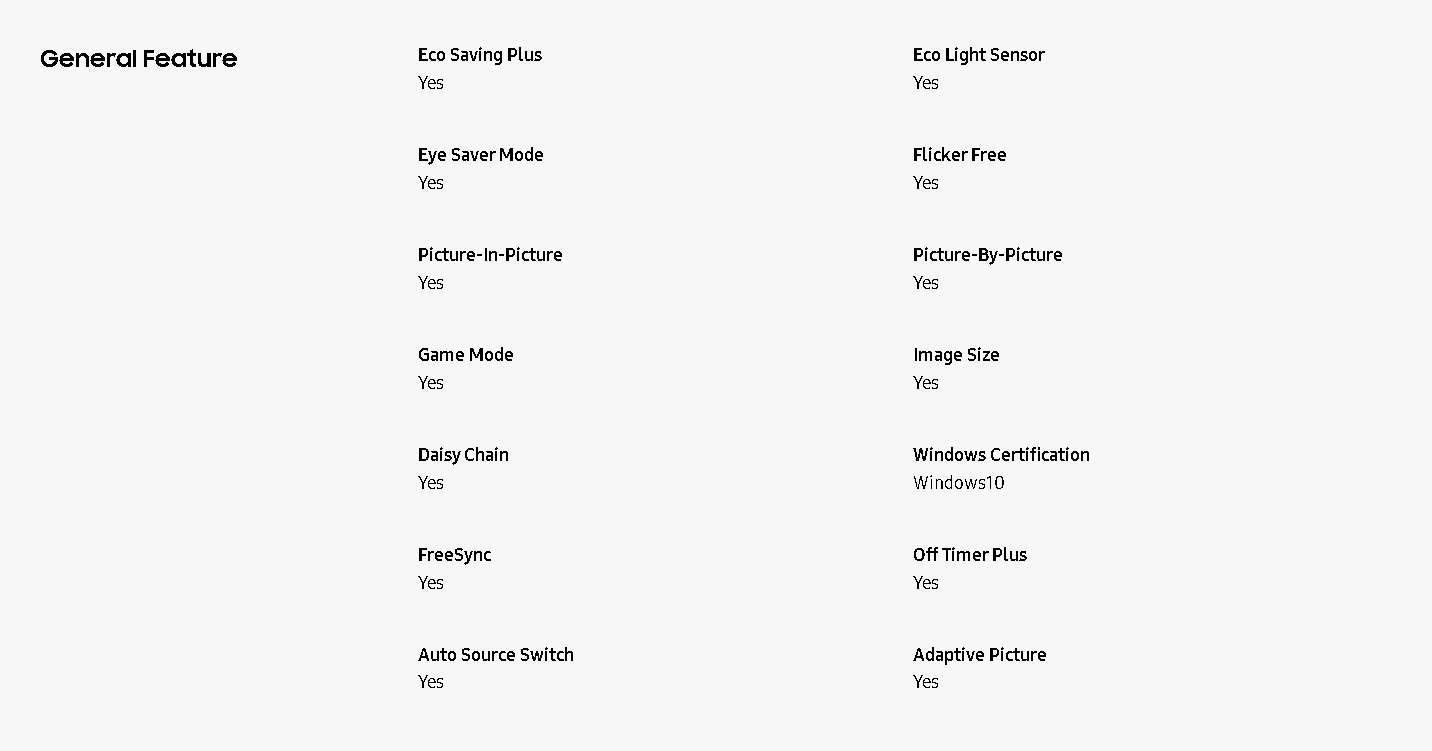Select the Off Timer Plus label
This screenshot has height=751, width=1432.
[x=969, y=555]
